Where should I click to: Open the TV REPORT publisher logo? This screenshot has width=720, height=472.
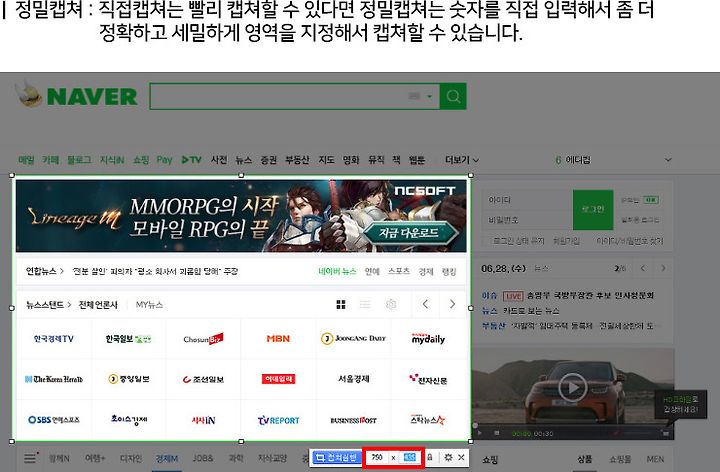(x=278, y=420)
